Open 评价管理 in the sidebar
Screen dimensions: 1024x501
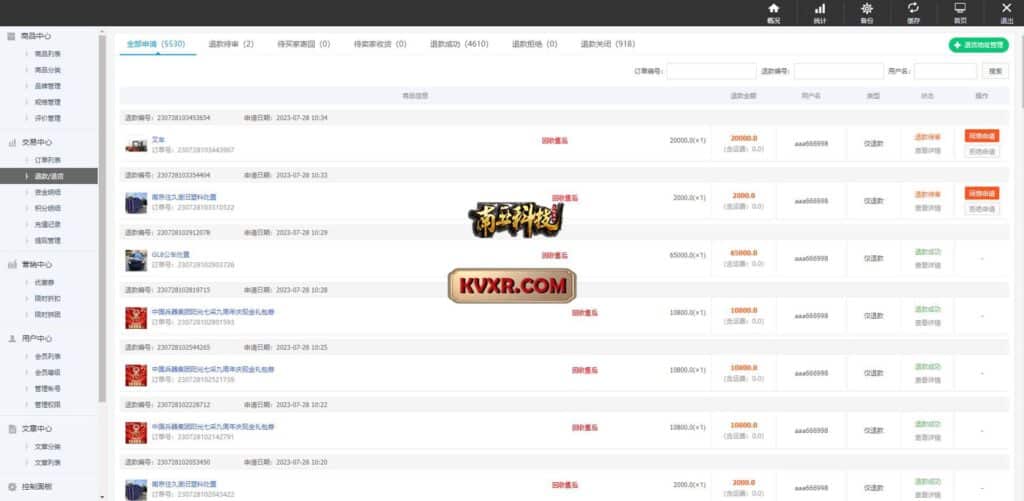coord(47,118)
